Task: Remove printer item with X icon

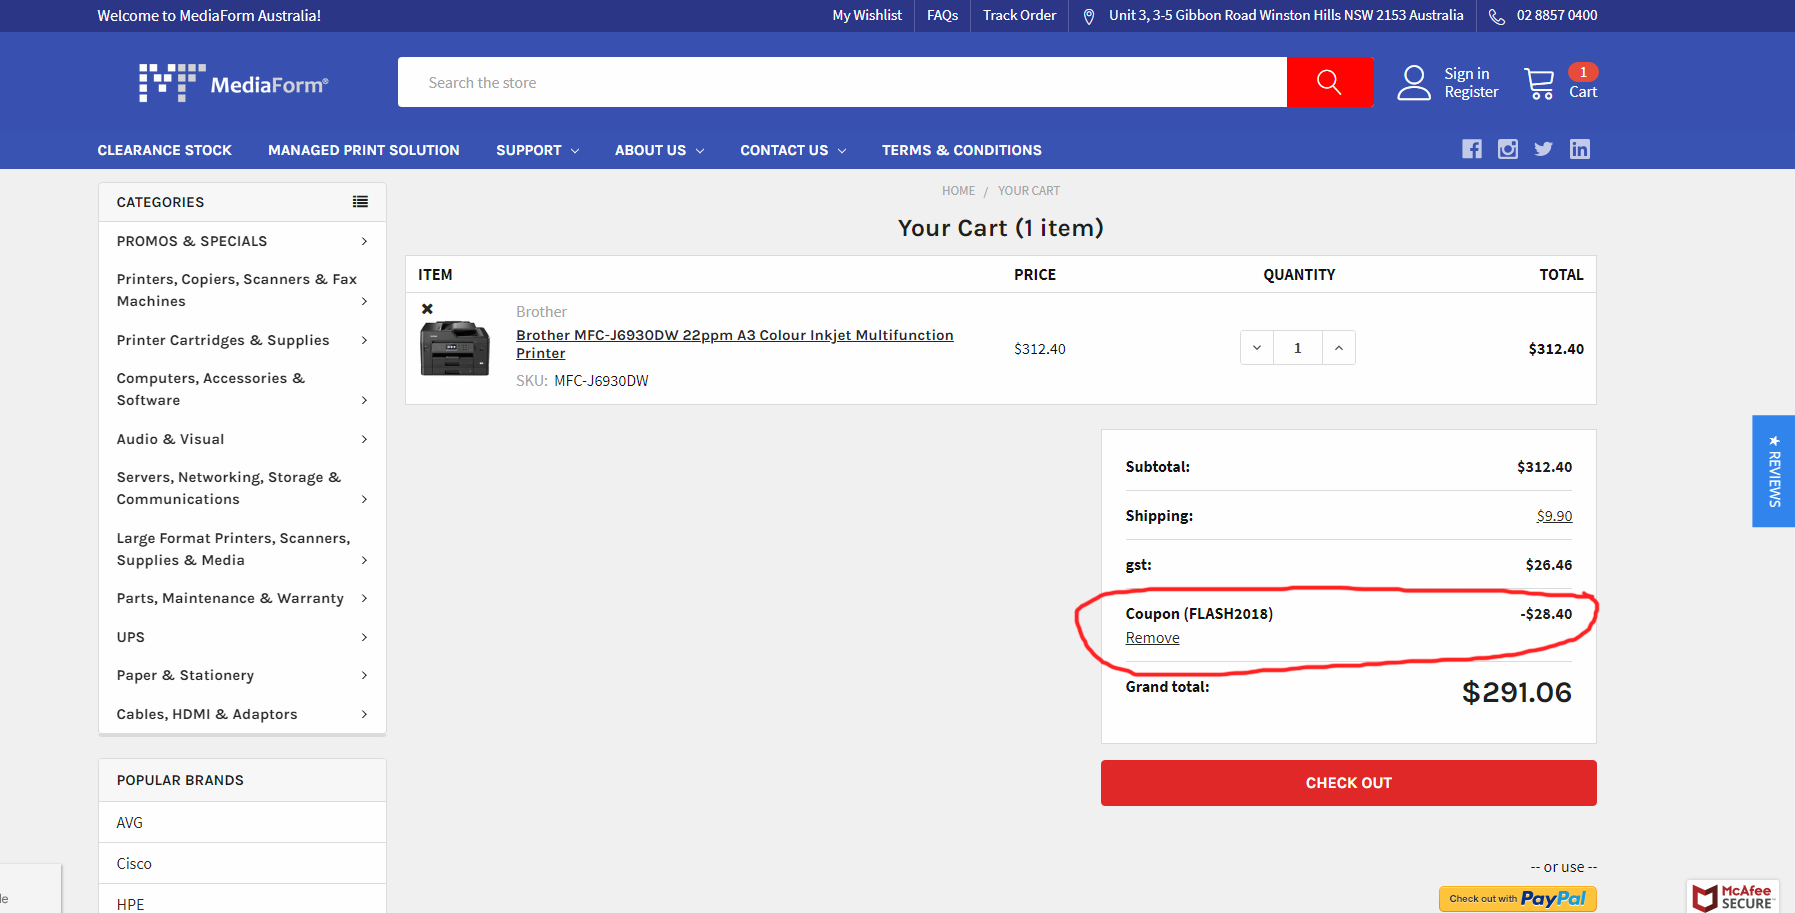Action: coord(427,309)
